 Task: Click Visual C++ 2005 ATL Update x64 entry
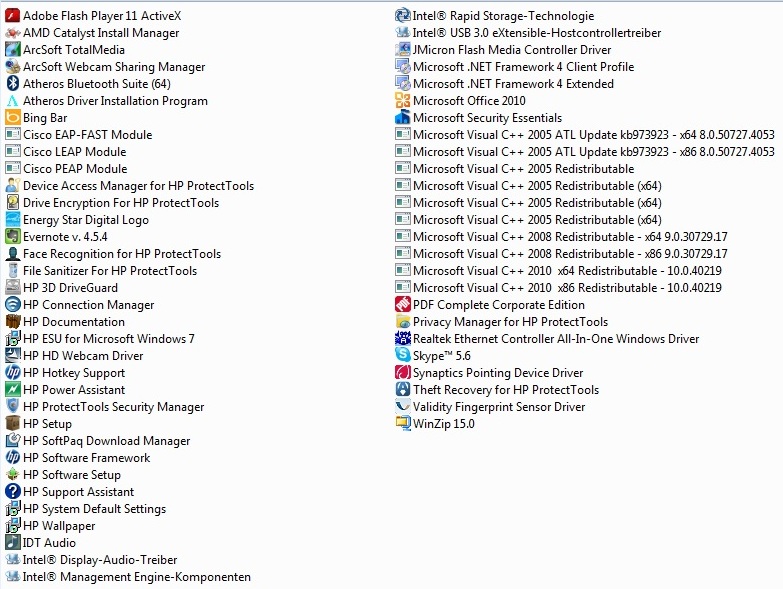[585, 135]
